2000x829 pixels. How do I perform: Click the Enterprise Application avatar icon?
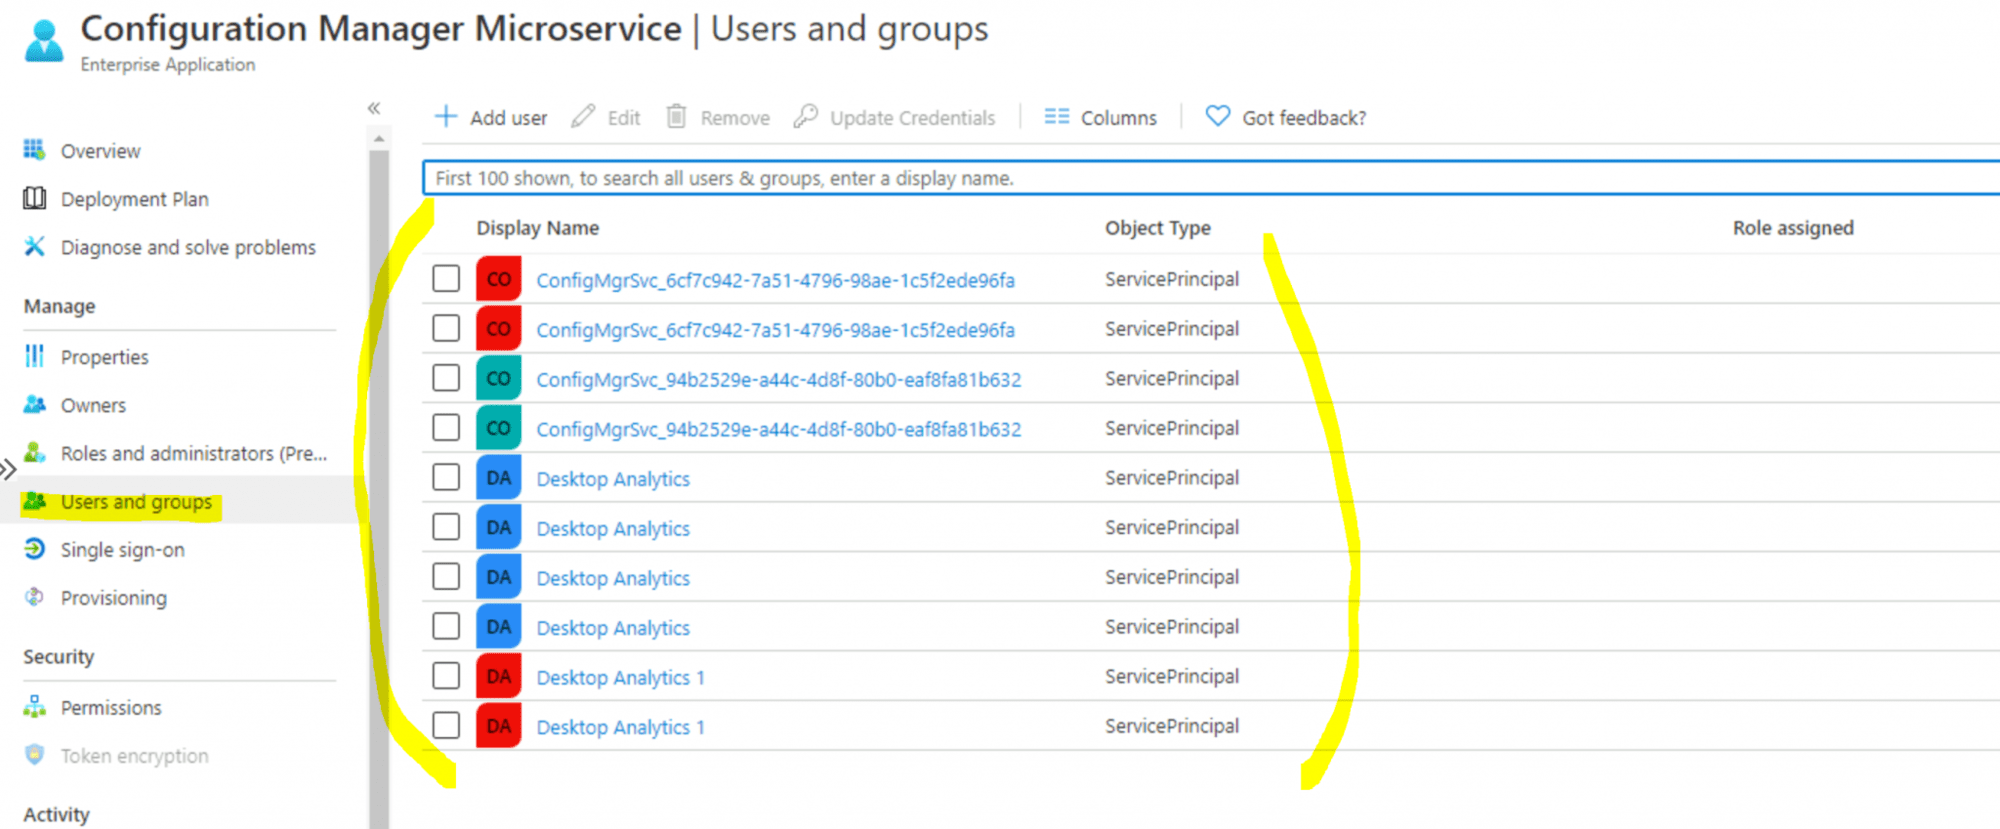(44, 41)
